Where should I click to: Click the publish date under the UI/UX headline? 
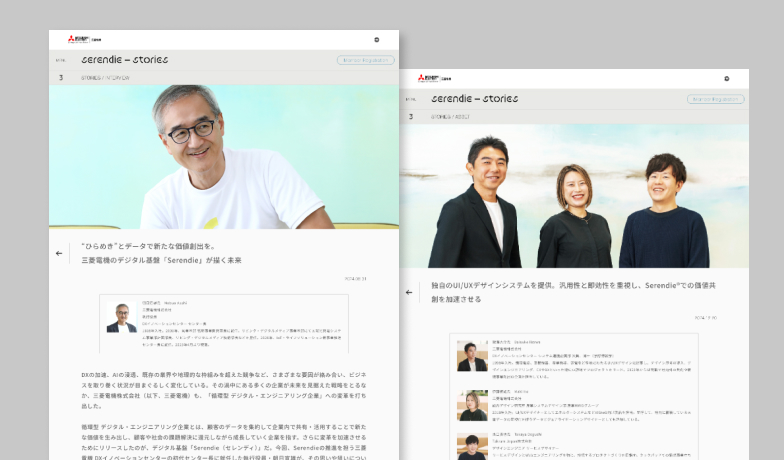705,318
